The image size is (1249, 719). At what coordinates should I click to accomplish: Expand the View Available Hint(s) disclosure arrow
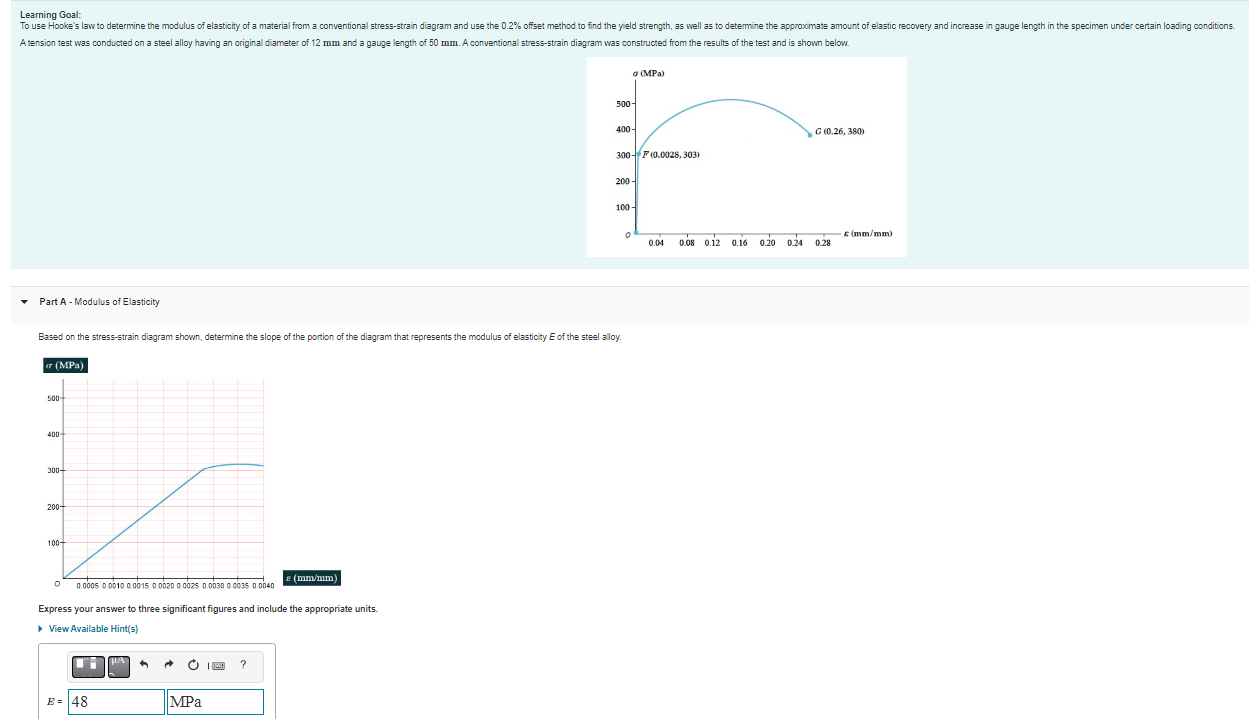tap(42, 628)
